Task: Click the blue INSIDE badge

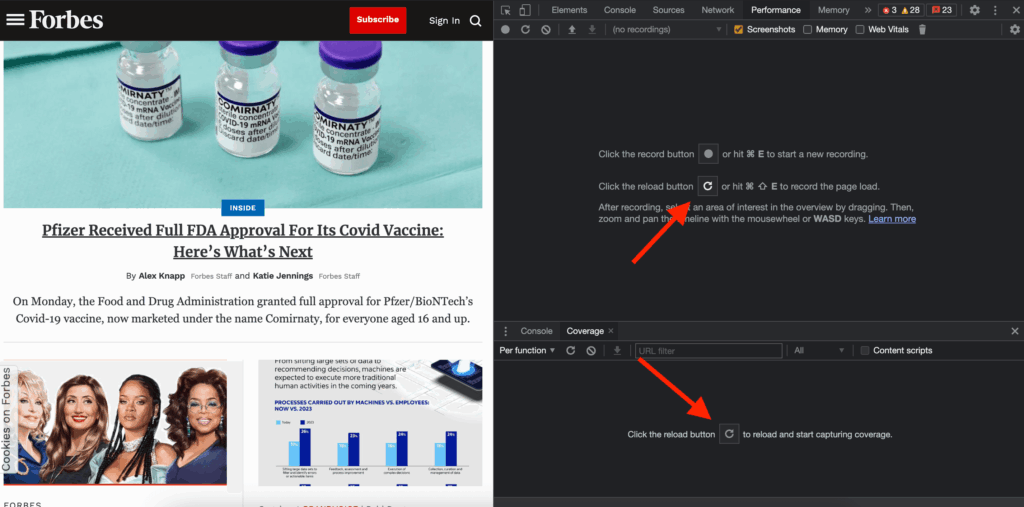Action: click(x=243, y=208)
